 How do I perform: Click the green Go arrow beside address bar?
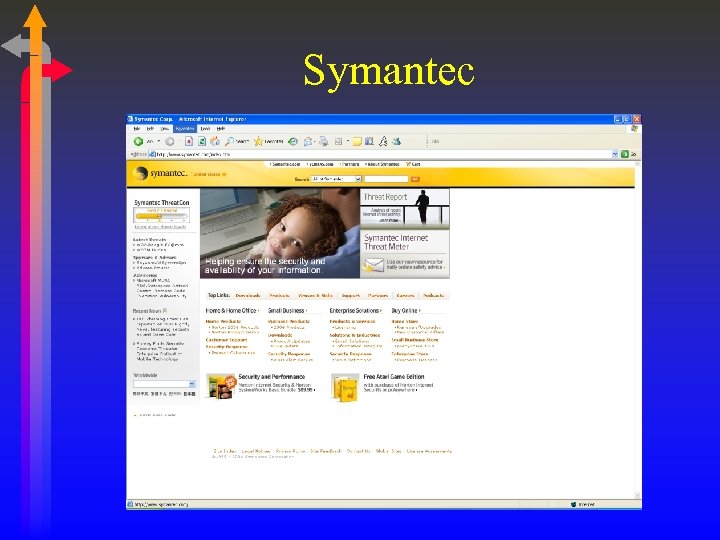point(624,154)
